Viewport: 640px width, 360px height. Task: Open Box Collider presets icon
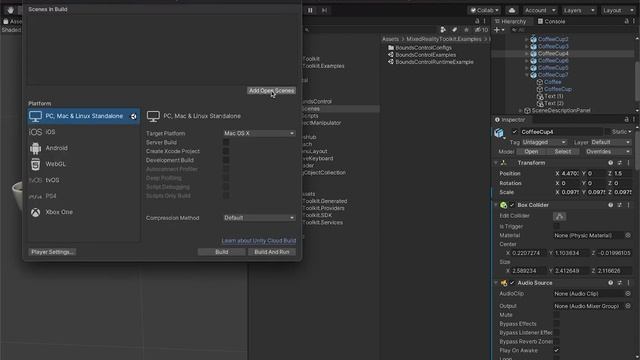[x=620, y=205]
